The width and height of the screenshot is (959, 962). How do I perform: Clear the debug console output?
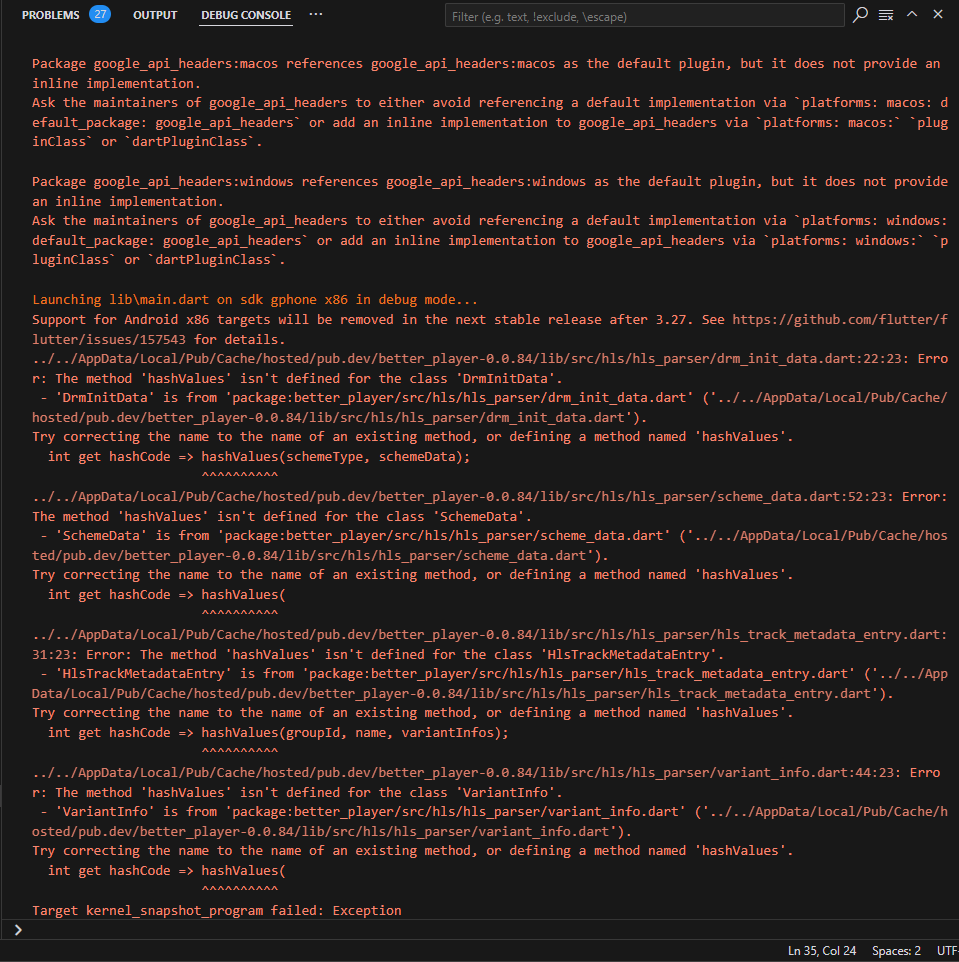click(x=886, y=15)
